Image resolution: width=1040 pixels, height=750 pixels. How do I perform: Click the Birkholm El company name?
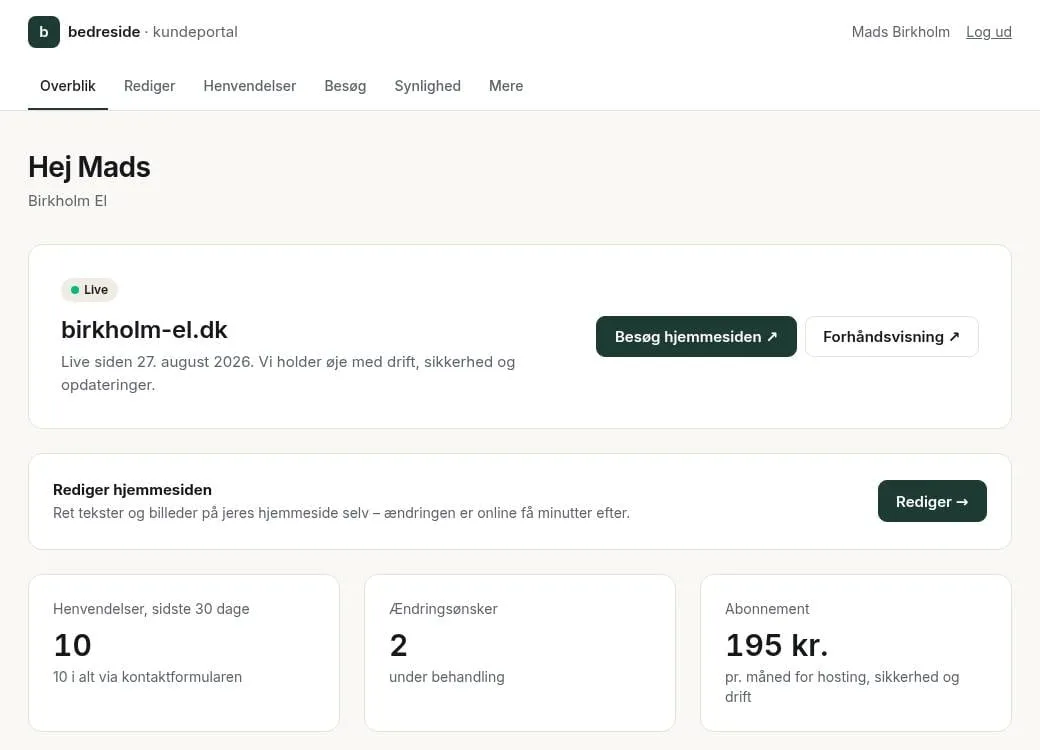pos(67,201)
